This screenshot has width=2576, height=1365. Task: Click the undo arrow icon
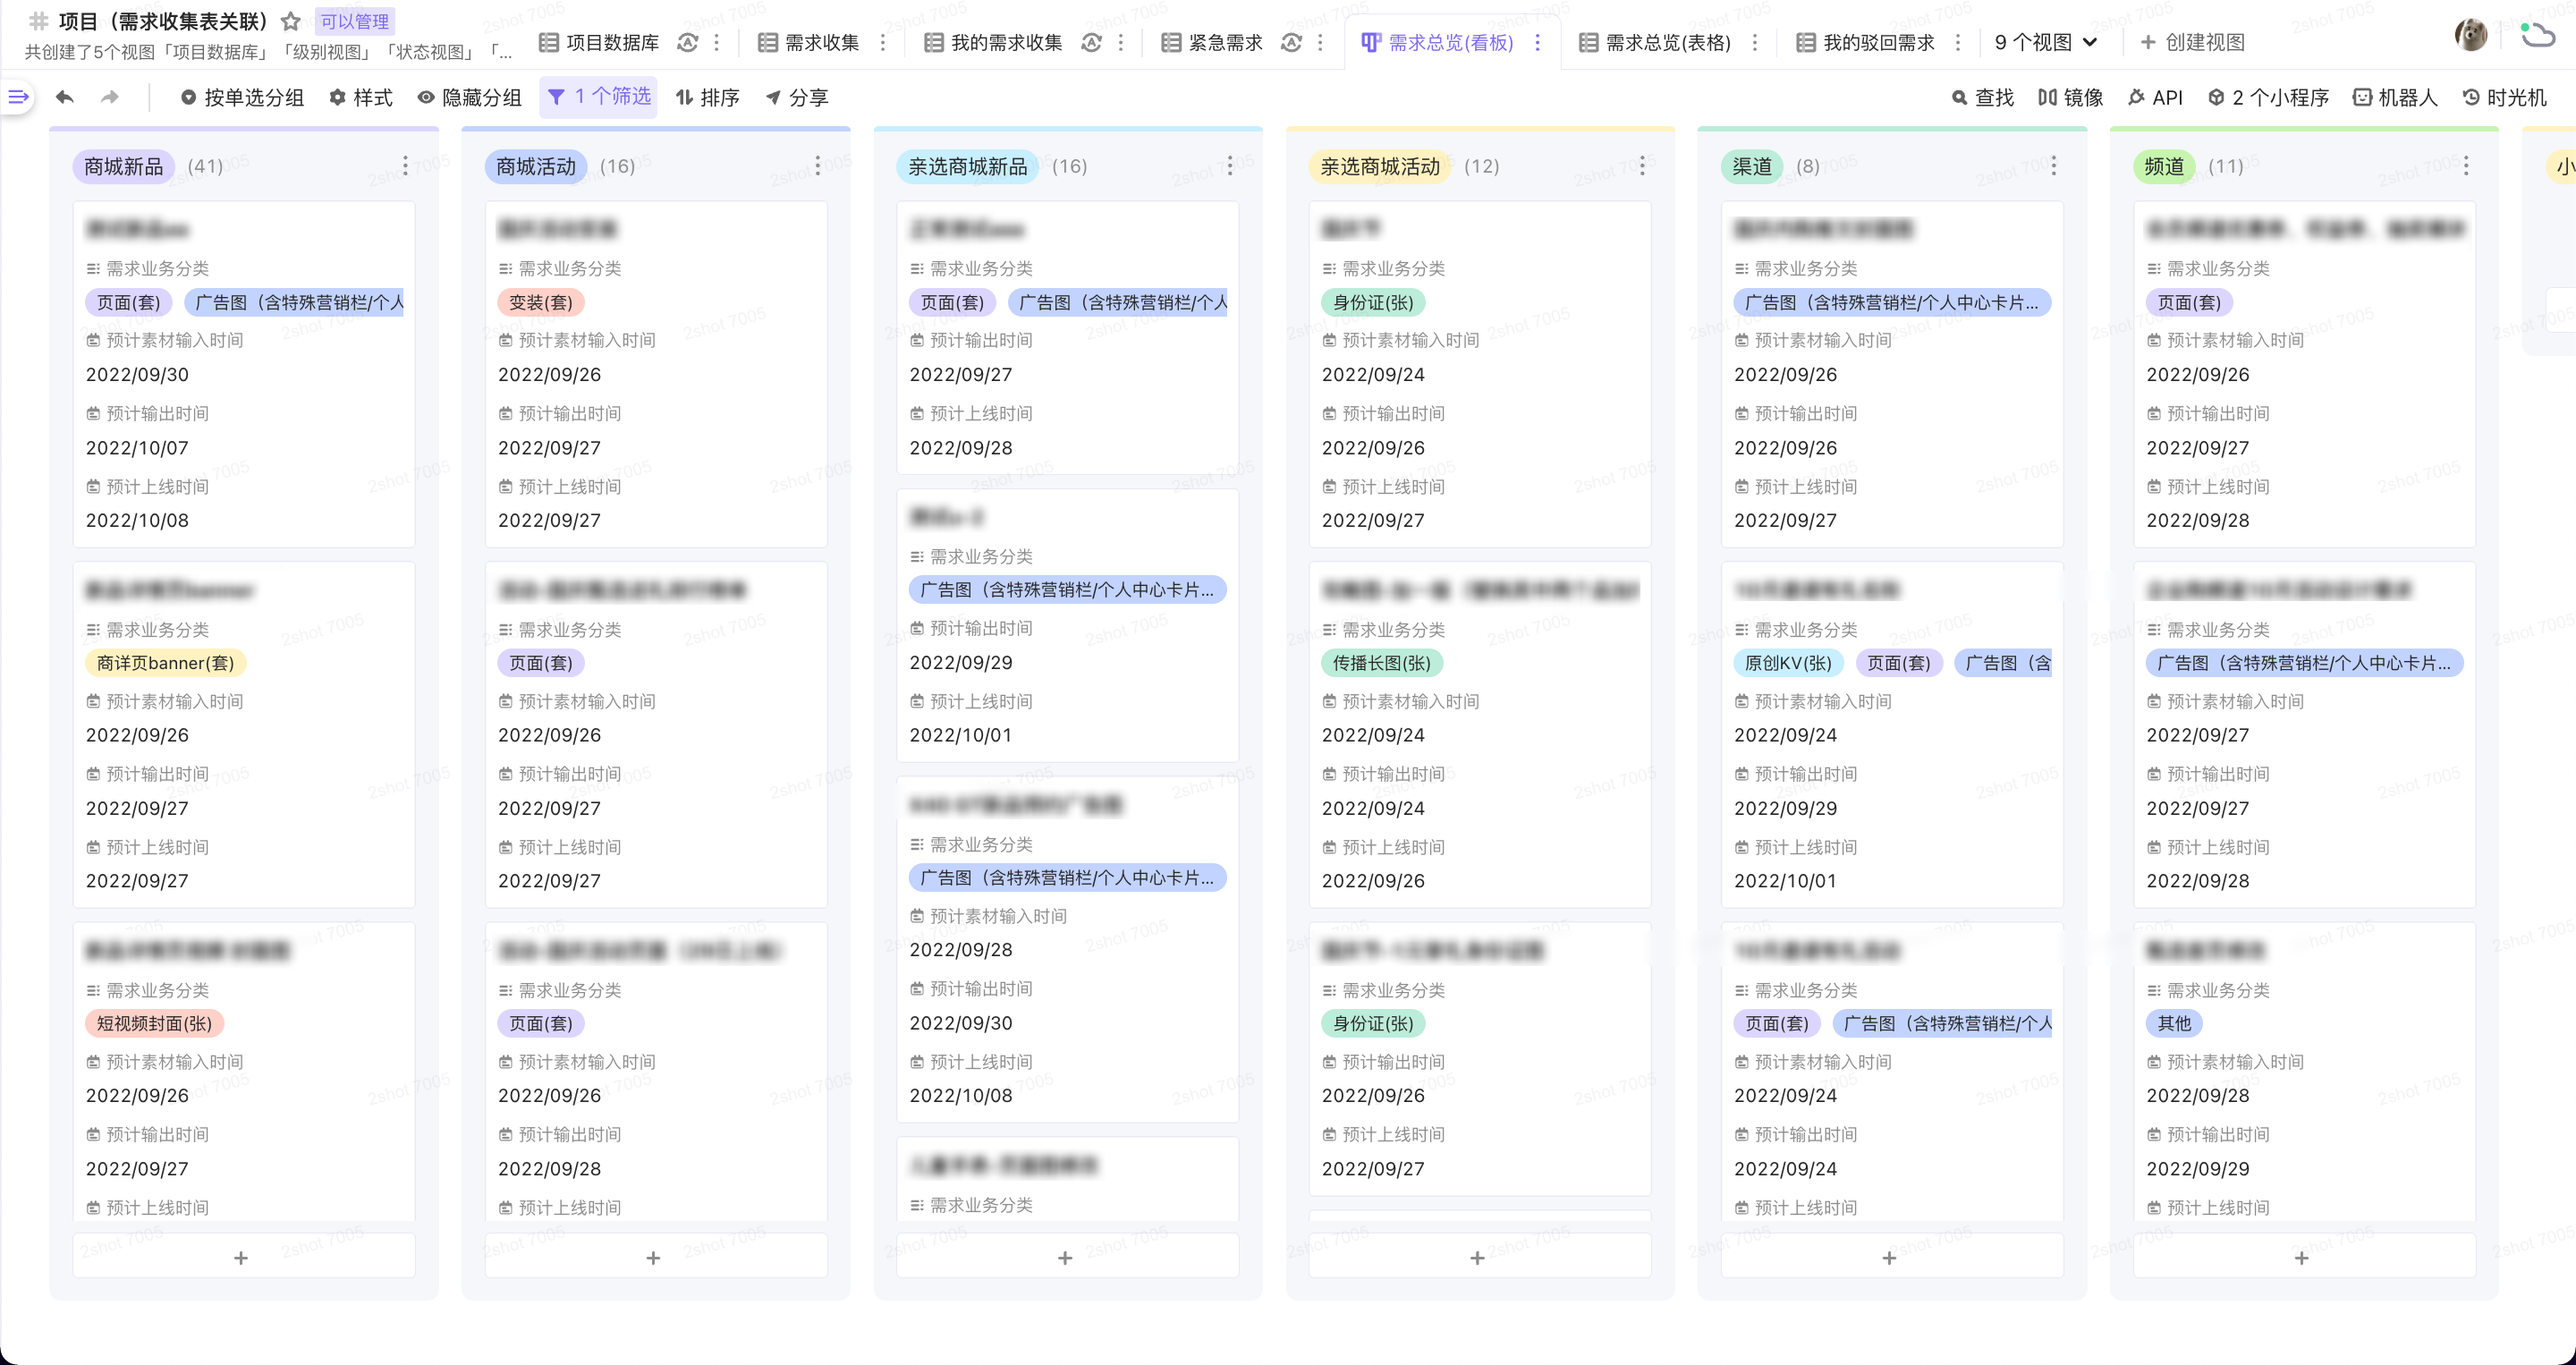(65, 97)
